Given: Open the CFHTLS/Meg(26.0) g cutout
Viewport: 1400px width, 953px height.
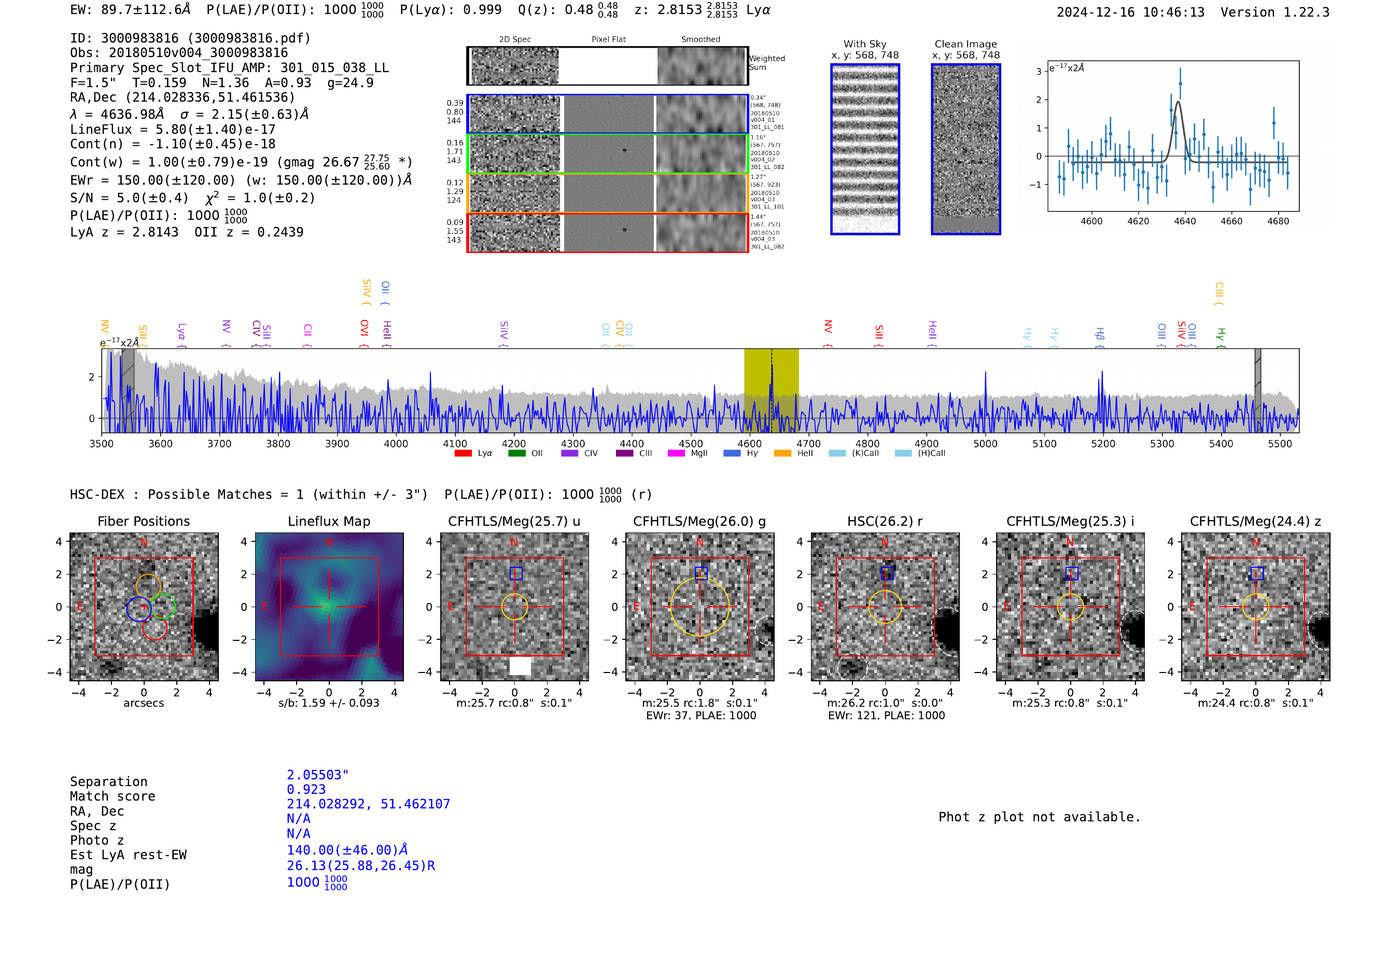Looking at the screenshot, I should [700, 606].
